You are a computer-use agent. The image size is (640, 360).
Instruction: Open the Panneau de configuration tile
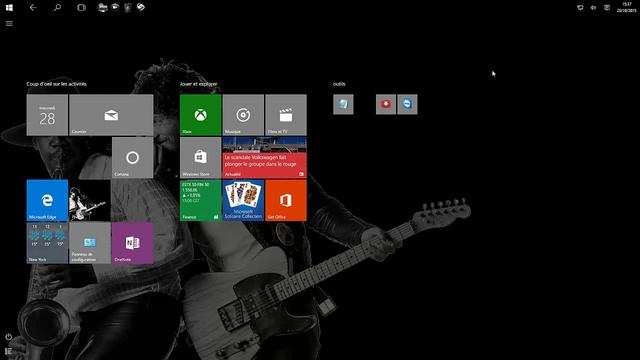click(90, 243)
